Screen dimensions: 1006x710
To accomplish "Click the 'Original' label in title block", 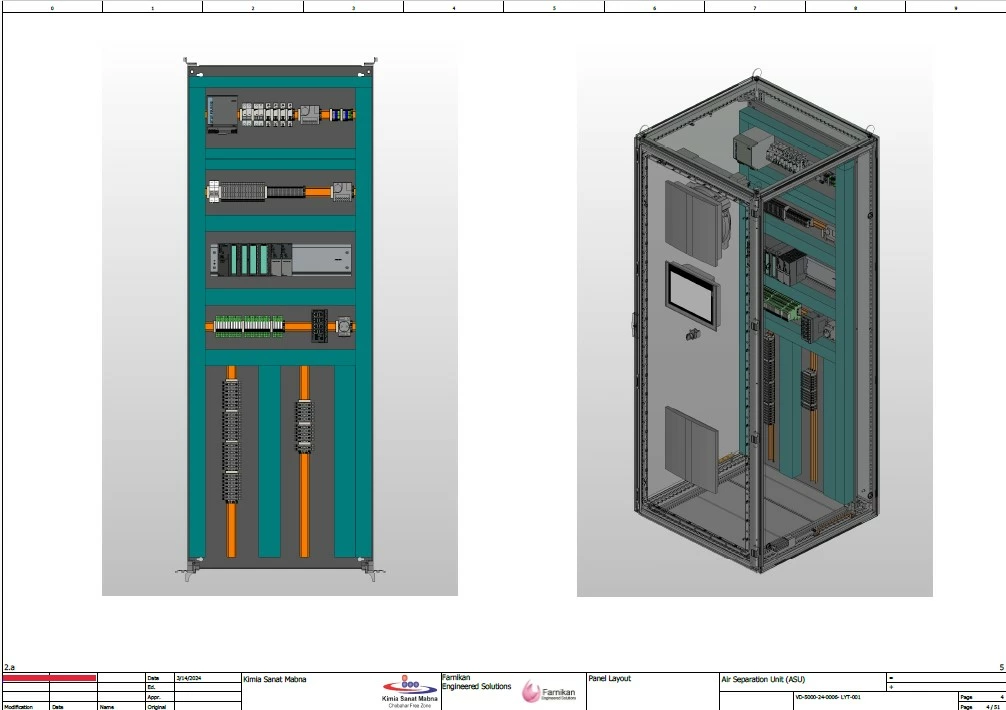I will [157, 707].
